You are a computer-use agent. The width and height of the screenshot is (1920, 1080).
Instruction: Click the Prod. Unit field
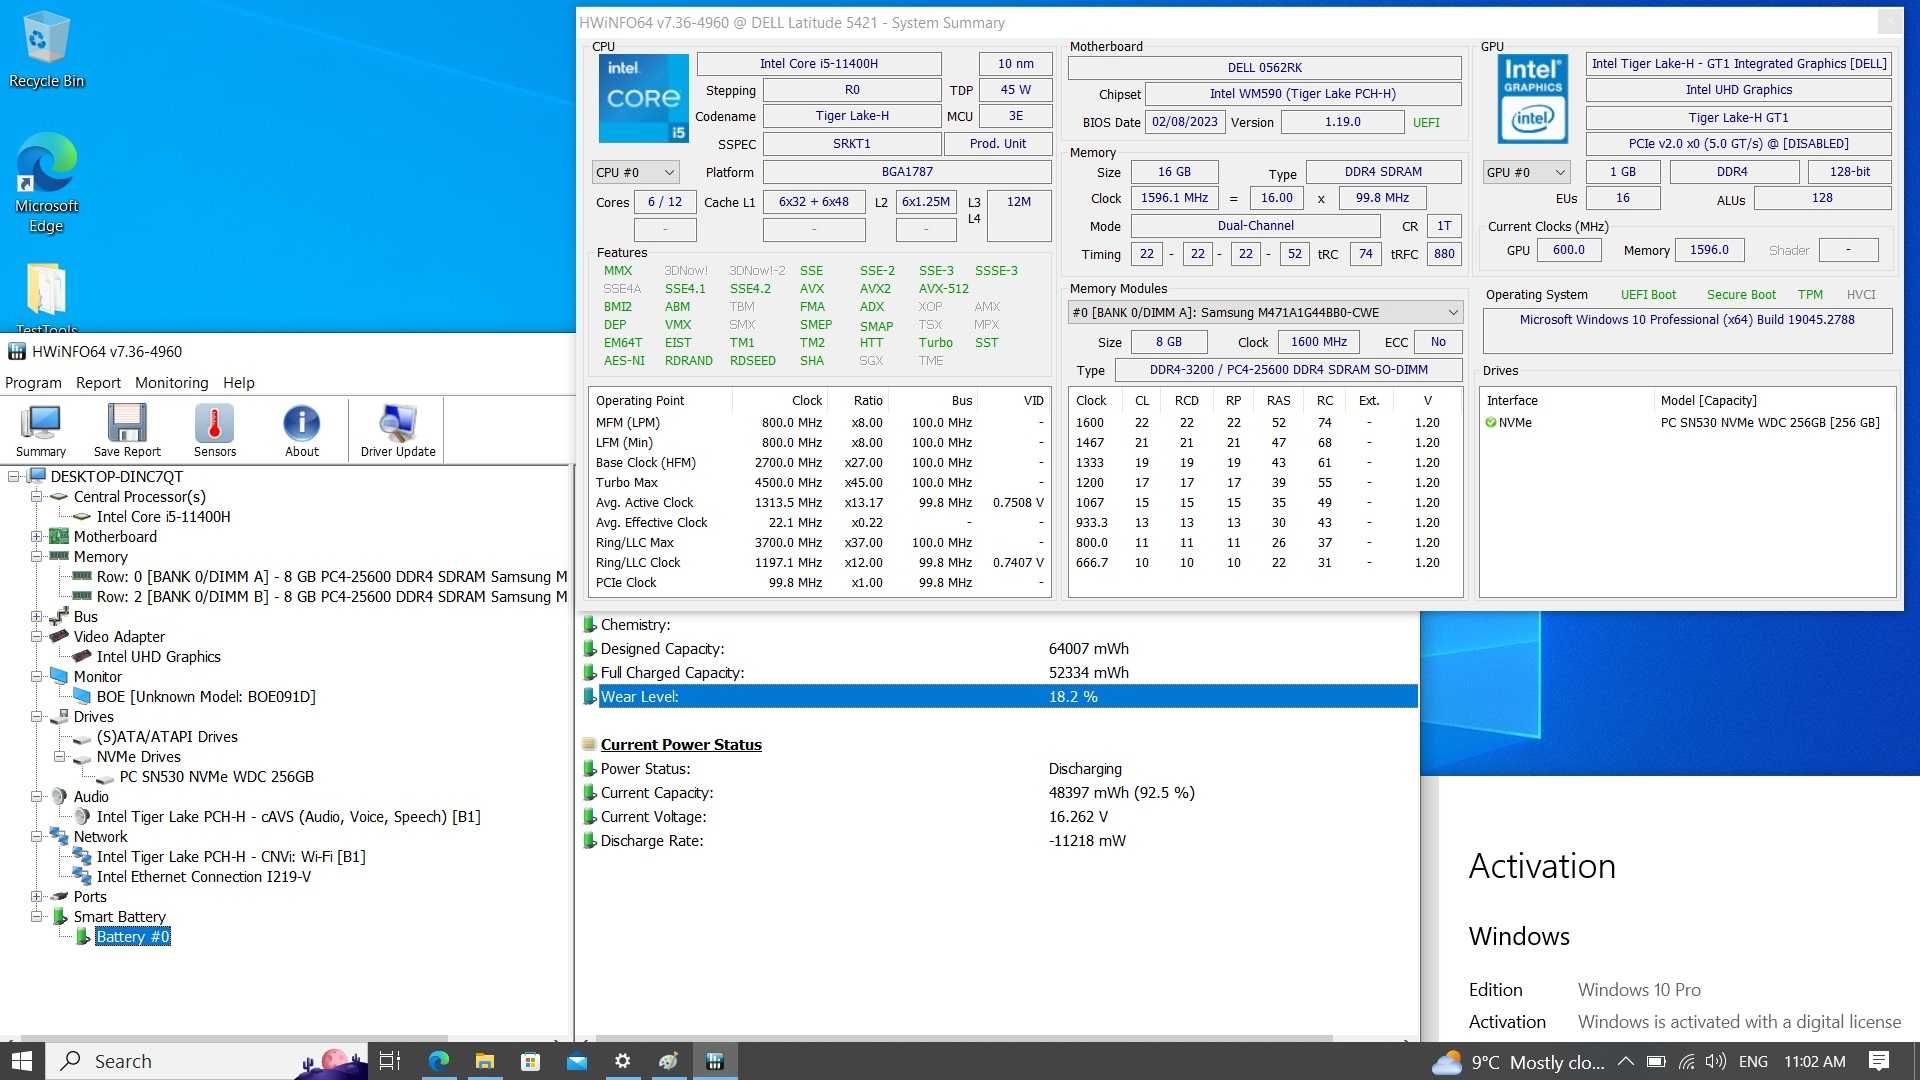point(997,143)
